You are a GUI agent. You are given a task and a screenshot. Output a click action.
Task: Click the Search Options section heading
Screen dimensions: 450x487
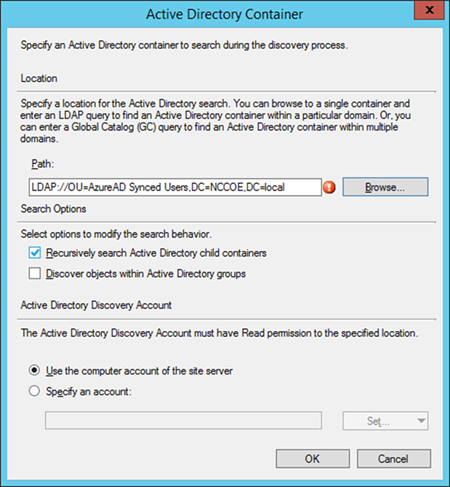coord(53,209)
